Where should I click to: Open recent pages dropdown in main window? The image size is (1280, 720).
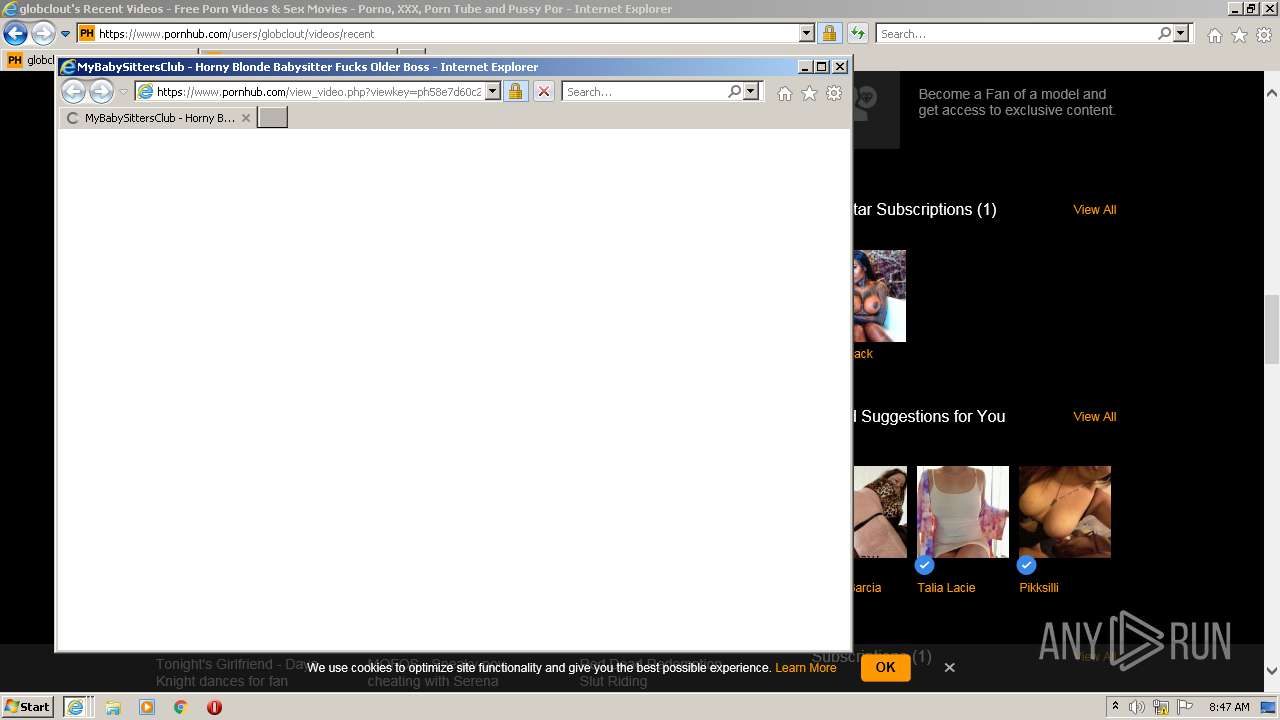(65, 34)
